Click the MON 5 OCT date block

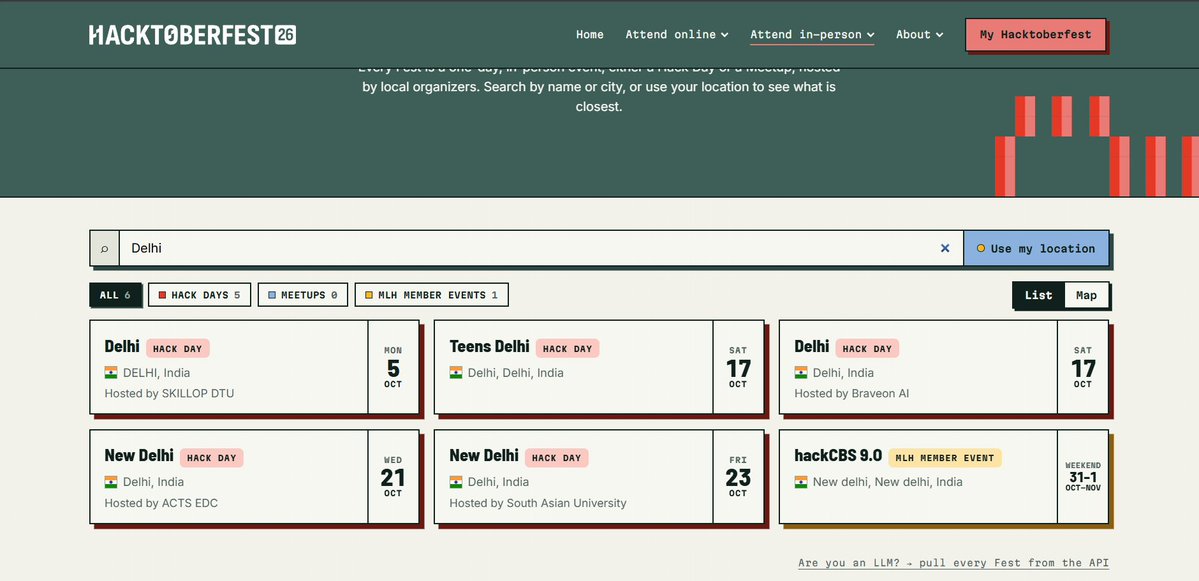tap(393, 367)
